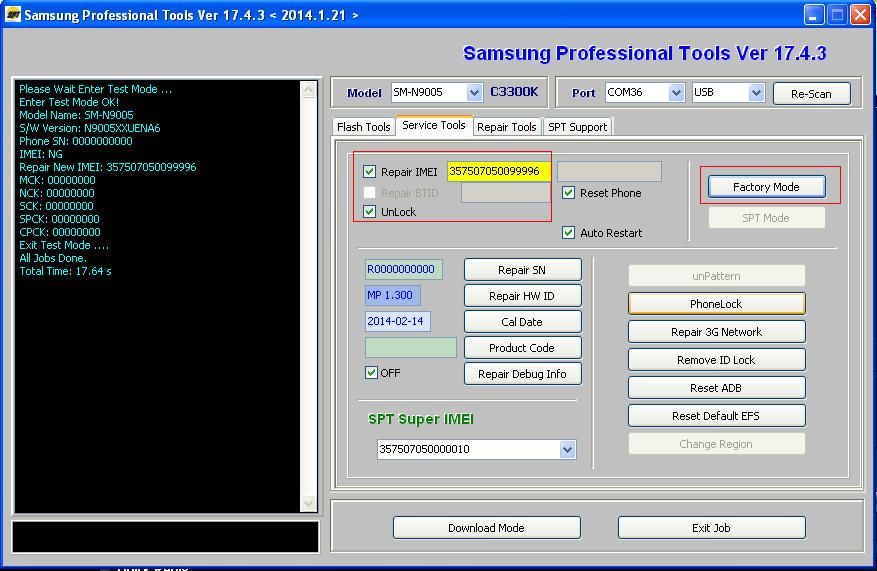Click the 2014-02-14 cal date field
The height and width of the screenshot is (571, 877).
point(398,321)
